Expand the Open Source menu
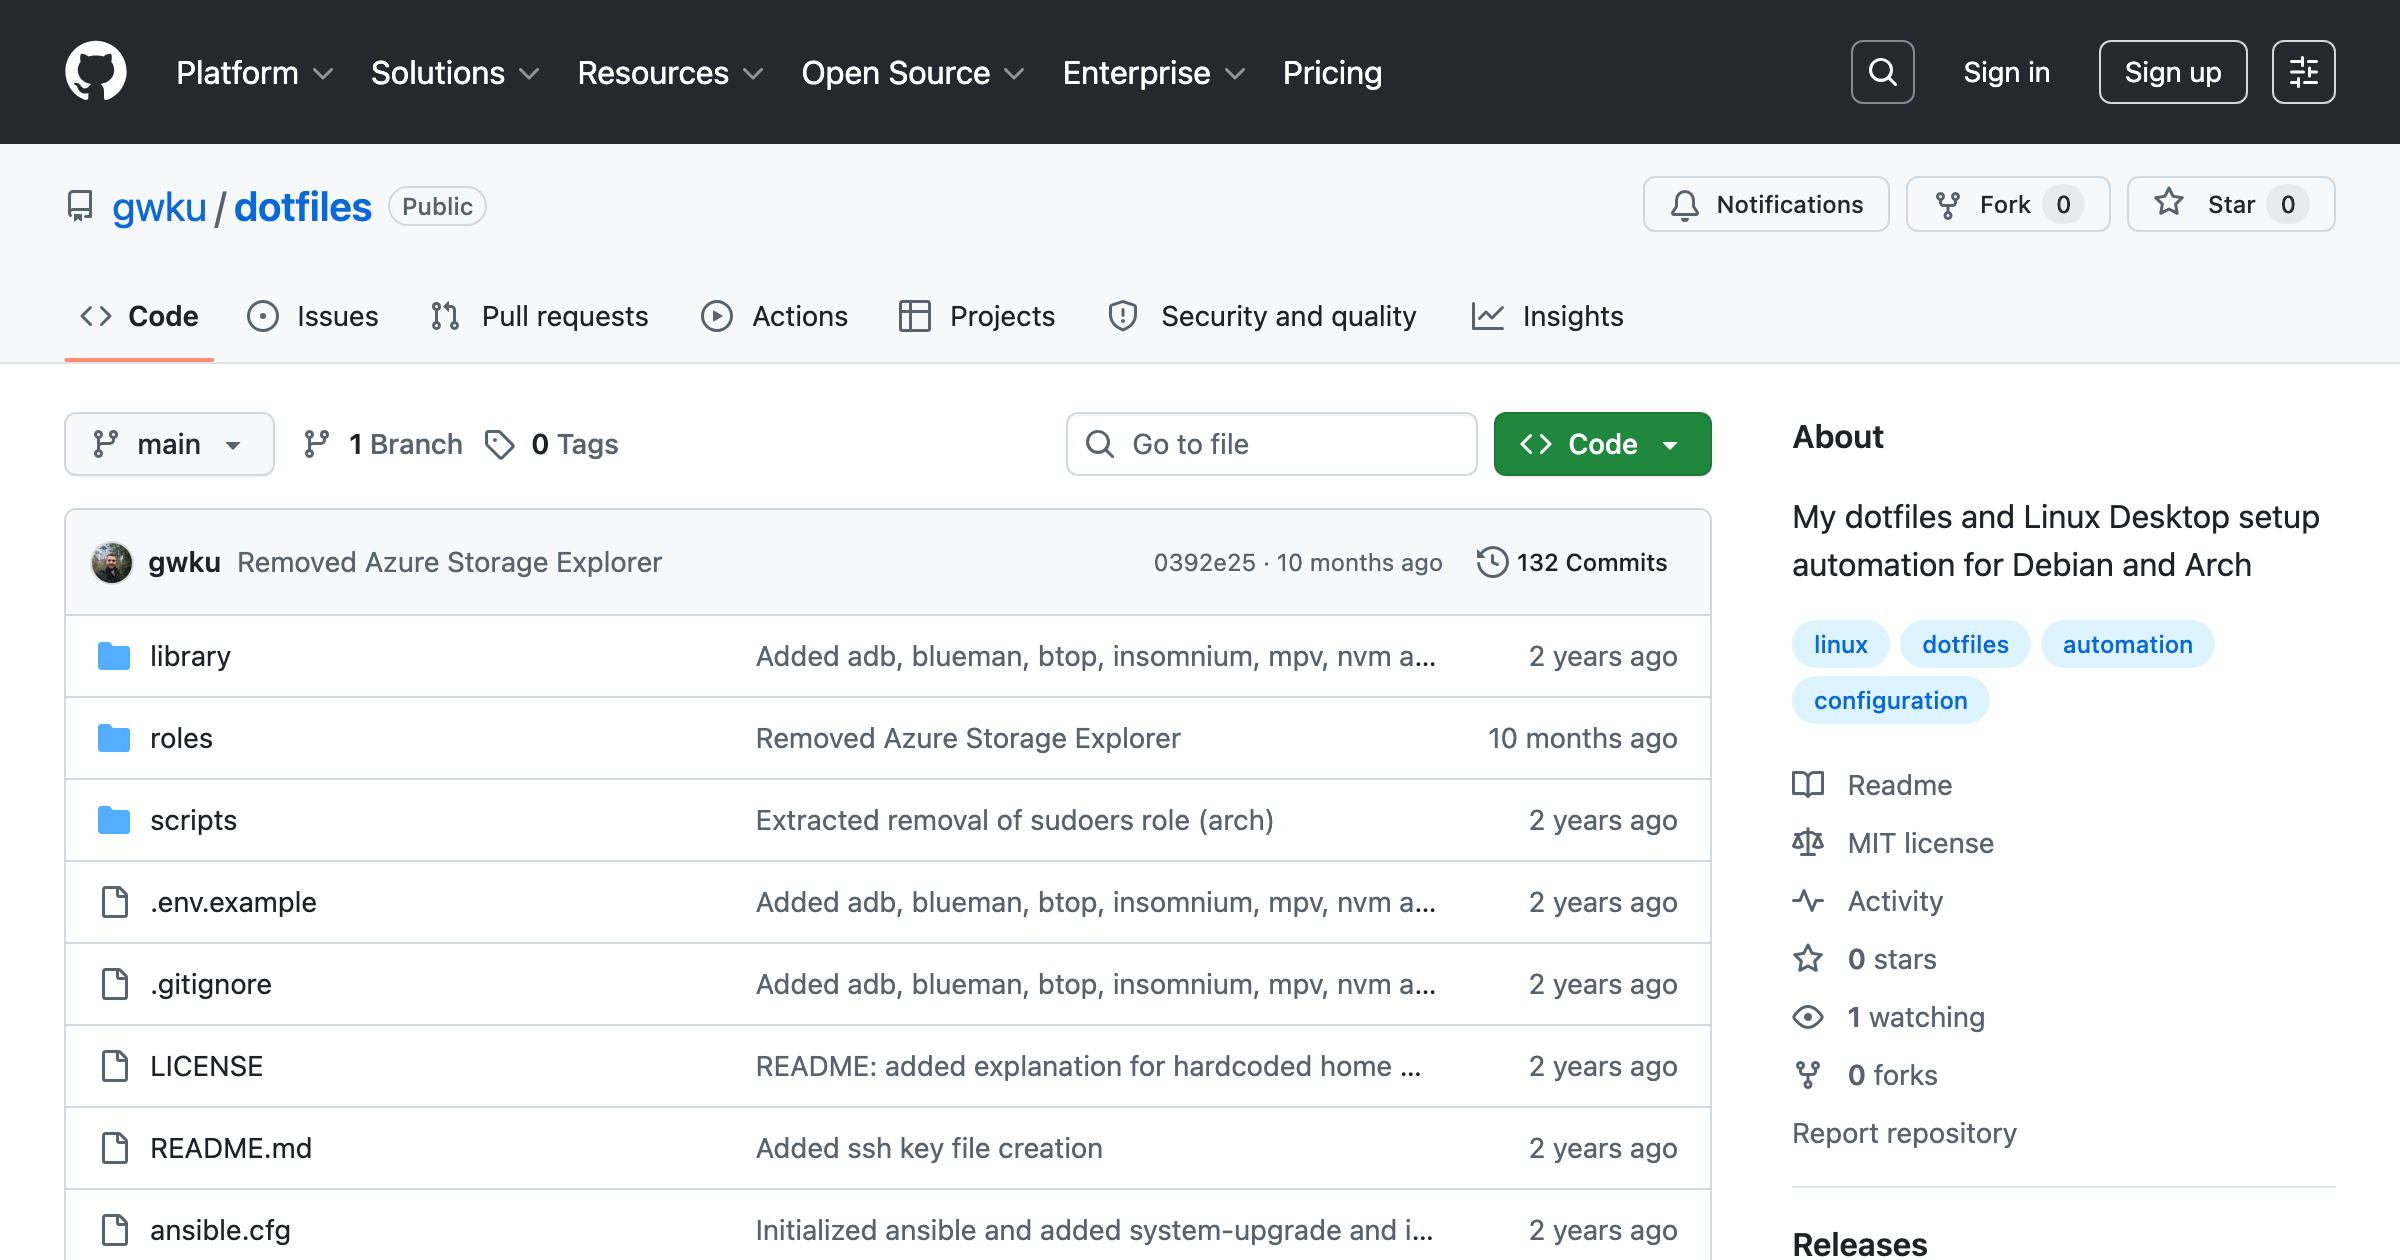Viewport: 2400px width, 1260px height. pyautogui.click(x=913, y=73)
